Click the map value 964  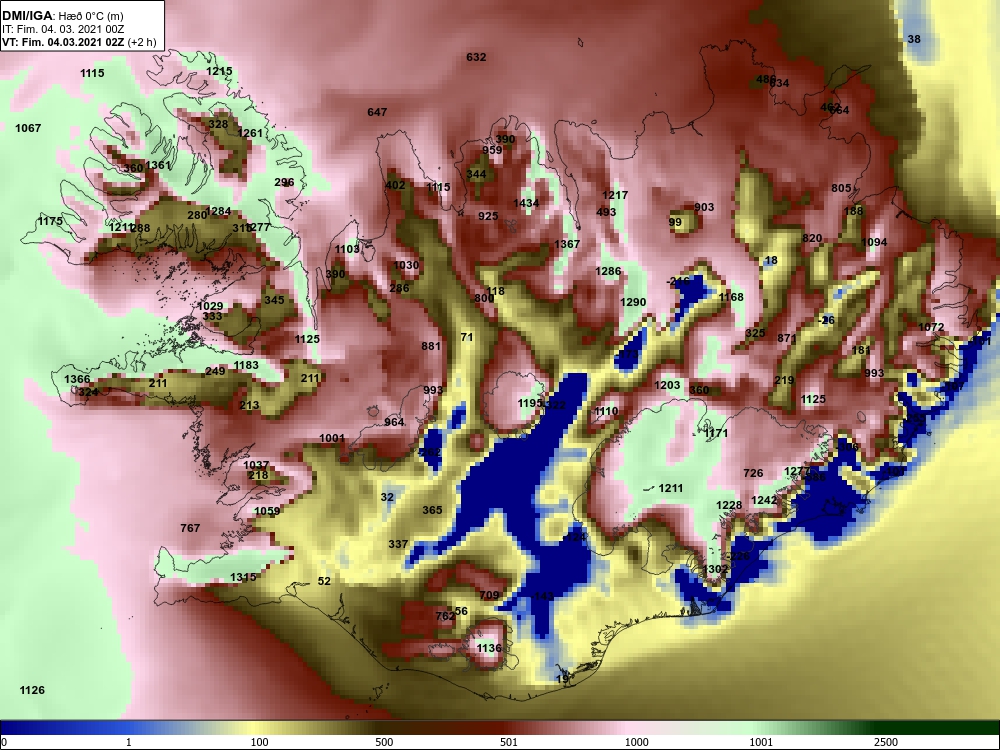point(394,422)
